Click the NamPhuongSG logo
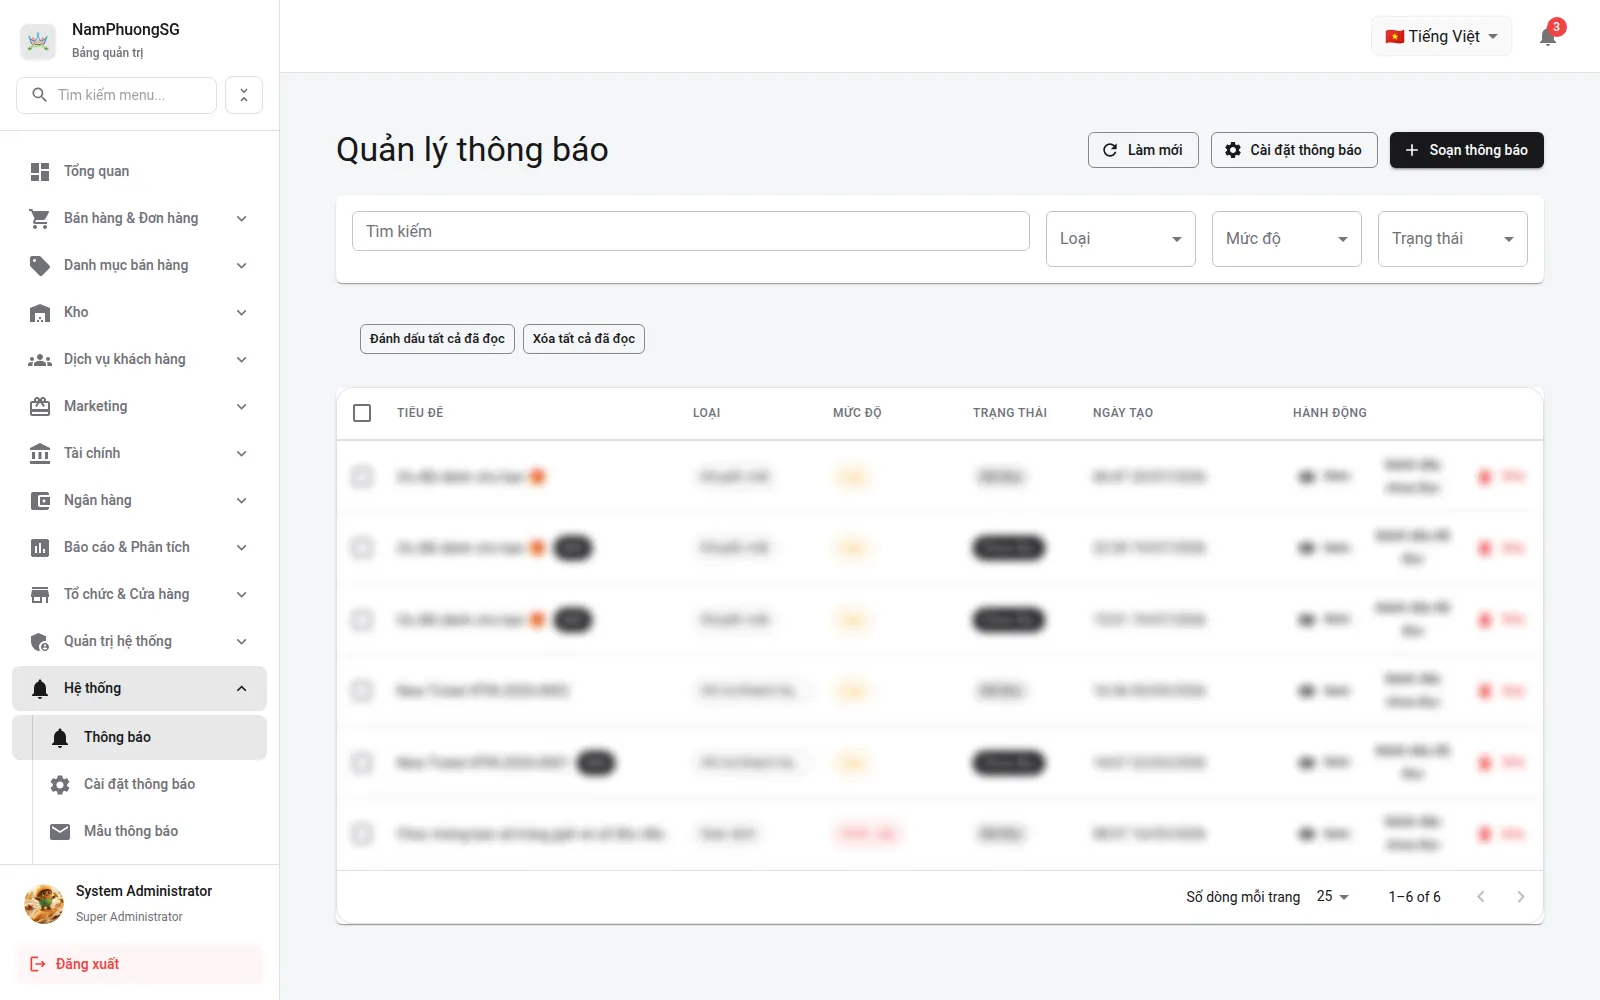 (38, 41)
